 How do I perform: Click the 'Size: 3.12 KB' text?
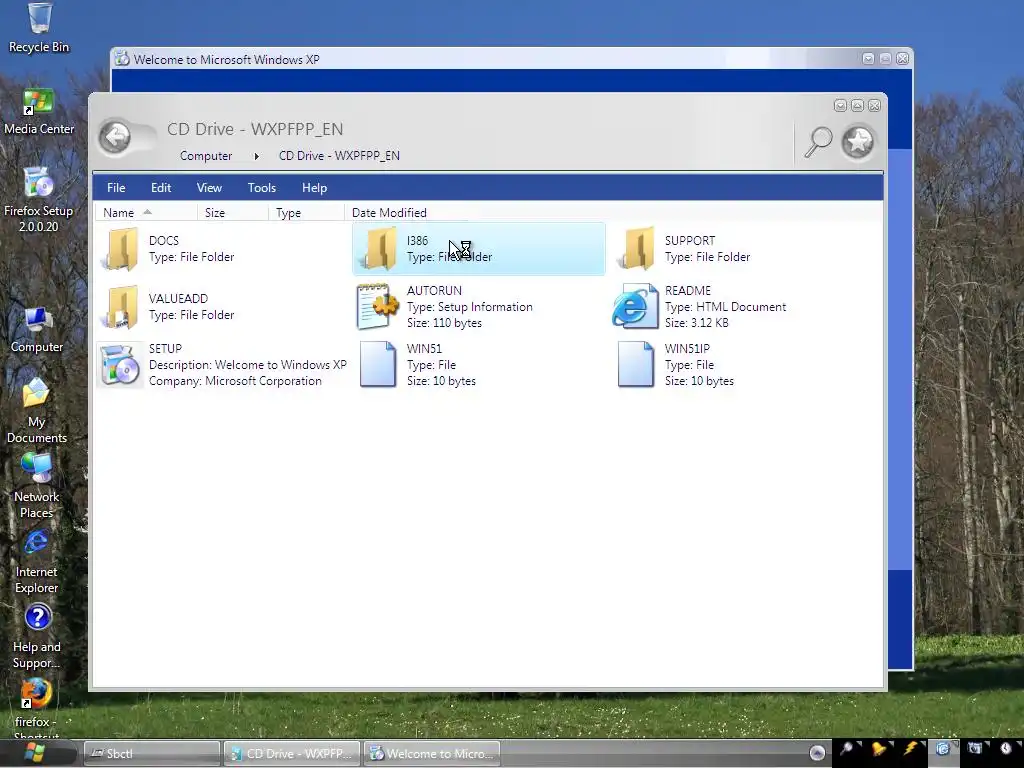[x=696, y=323]
